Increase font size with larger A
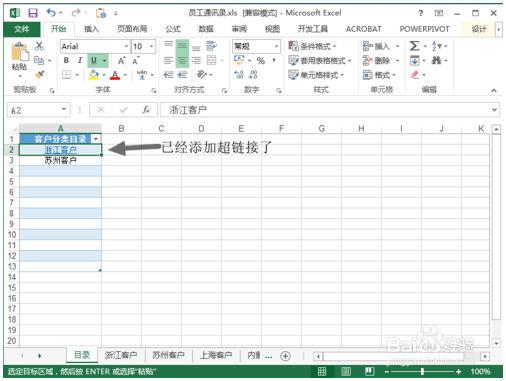506x381 pixels. (122, 61)
